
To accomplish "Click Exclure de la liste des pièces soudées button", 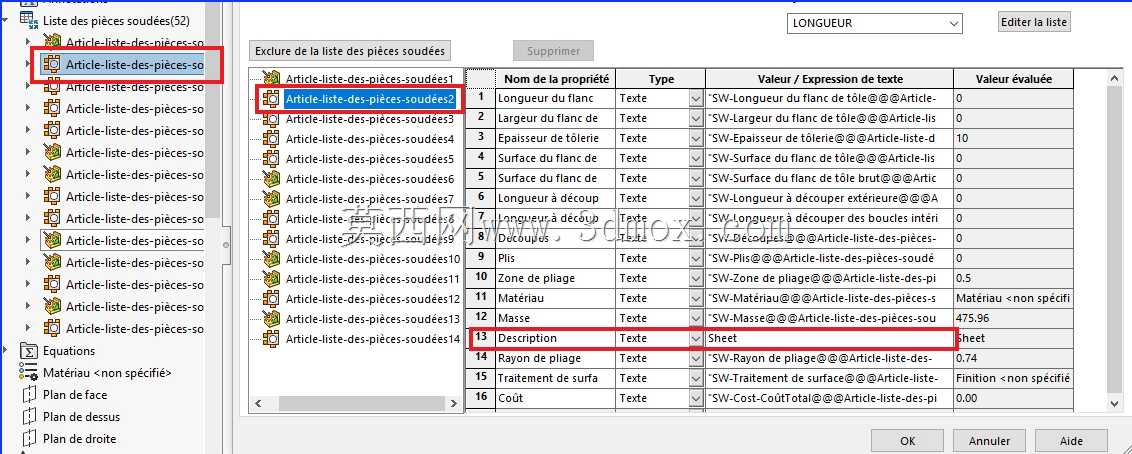I will pos(350,51).
